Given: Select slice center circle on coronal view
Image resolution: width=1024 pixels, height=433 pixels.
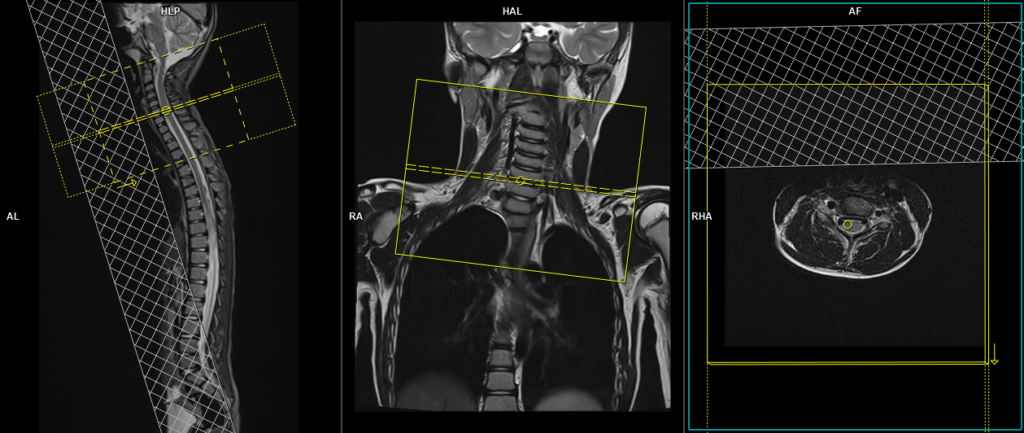Looking at the screenshot, I should pos(520,180).
